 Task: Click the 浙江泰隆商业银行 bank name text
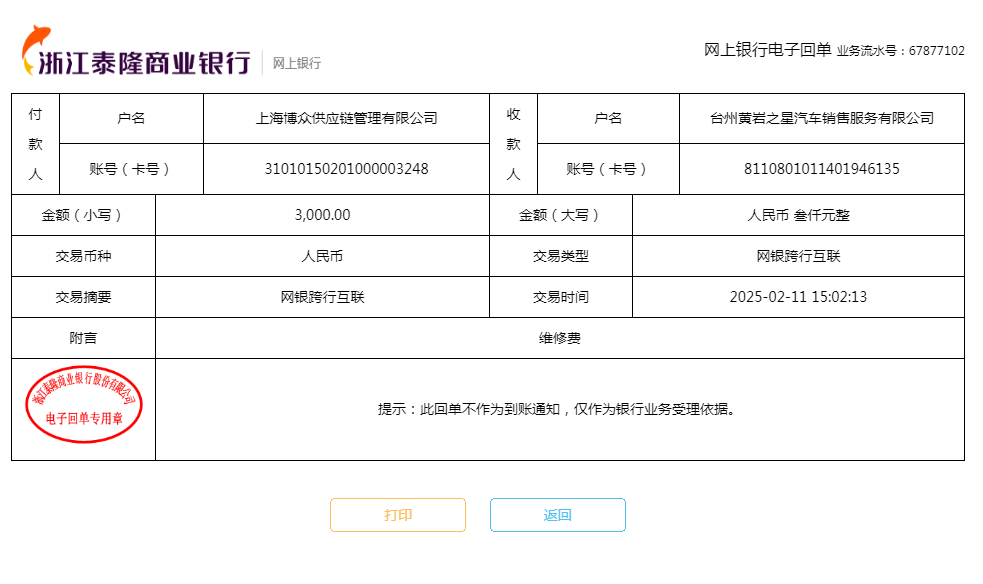(x=144, y=63)
